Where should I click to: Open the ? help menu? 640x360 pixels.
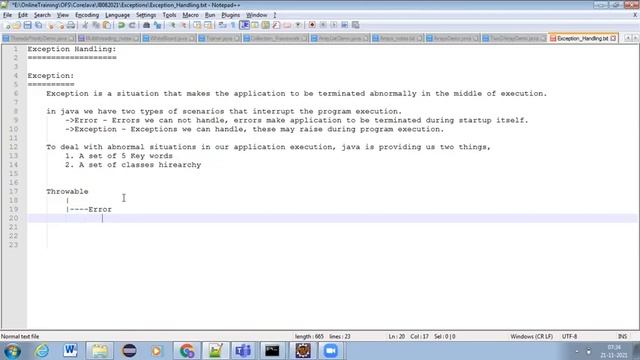point(275,15)
